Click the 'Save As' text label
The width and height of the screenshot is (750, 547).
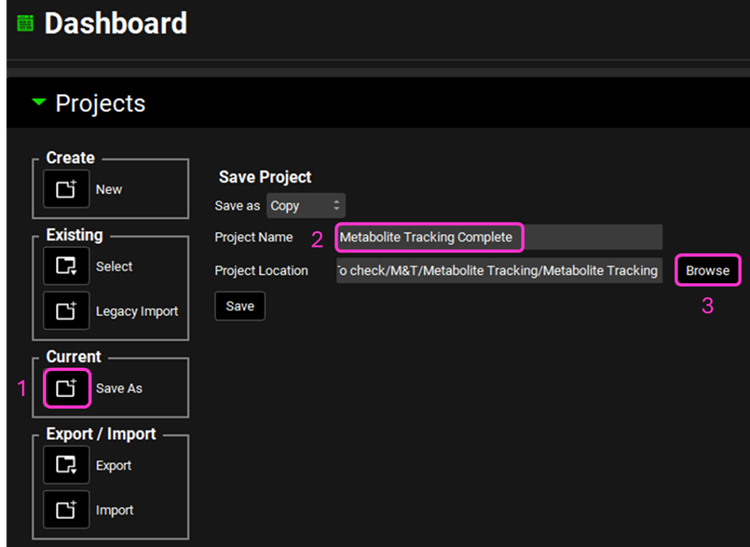[x=119, y=388]
